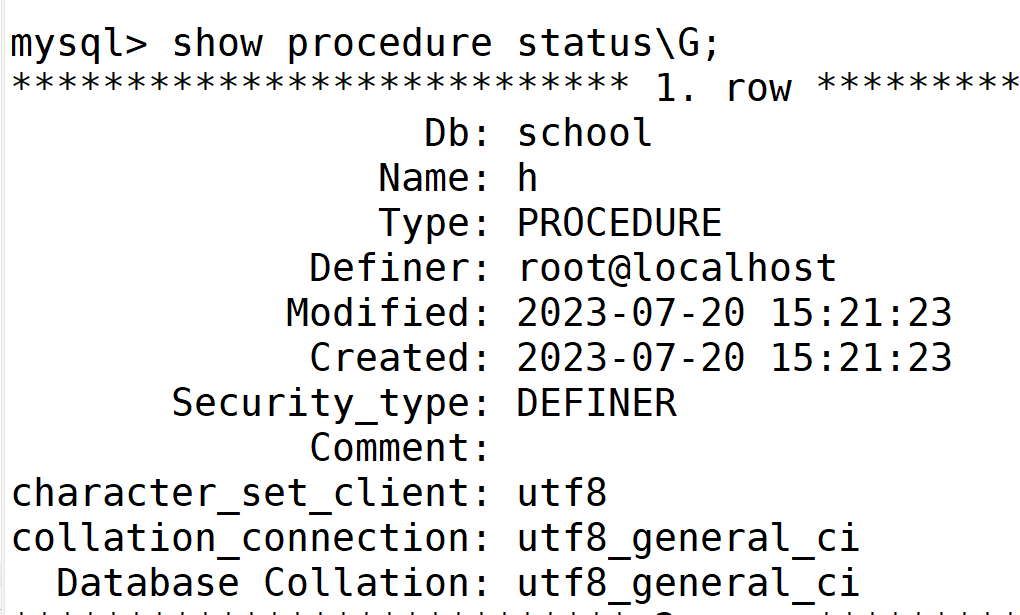Screen dimensions: 1020x615
Task: Click the Type value PROCEDURE
Action: [x=619, y=223]
